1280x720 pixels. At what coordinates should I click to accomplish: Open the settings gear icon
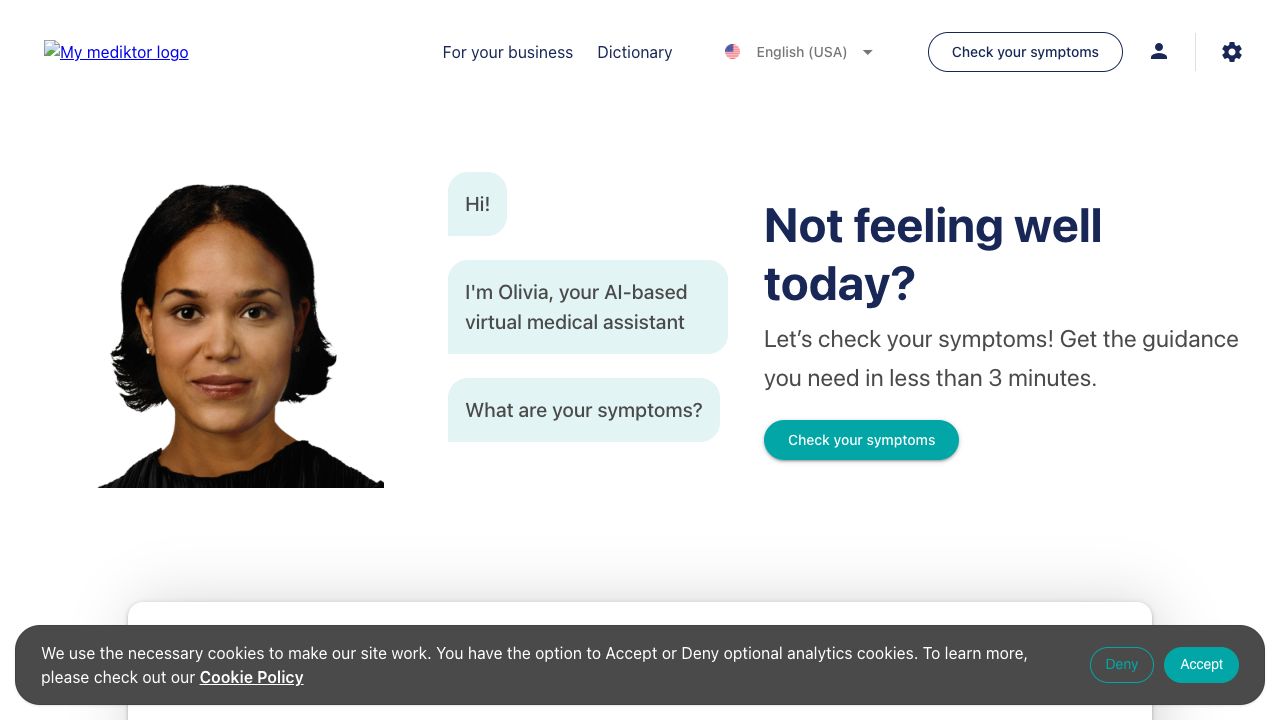(1232, 52)
